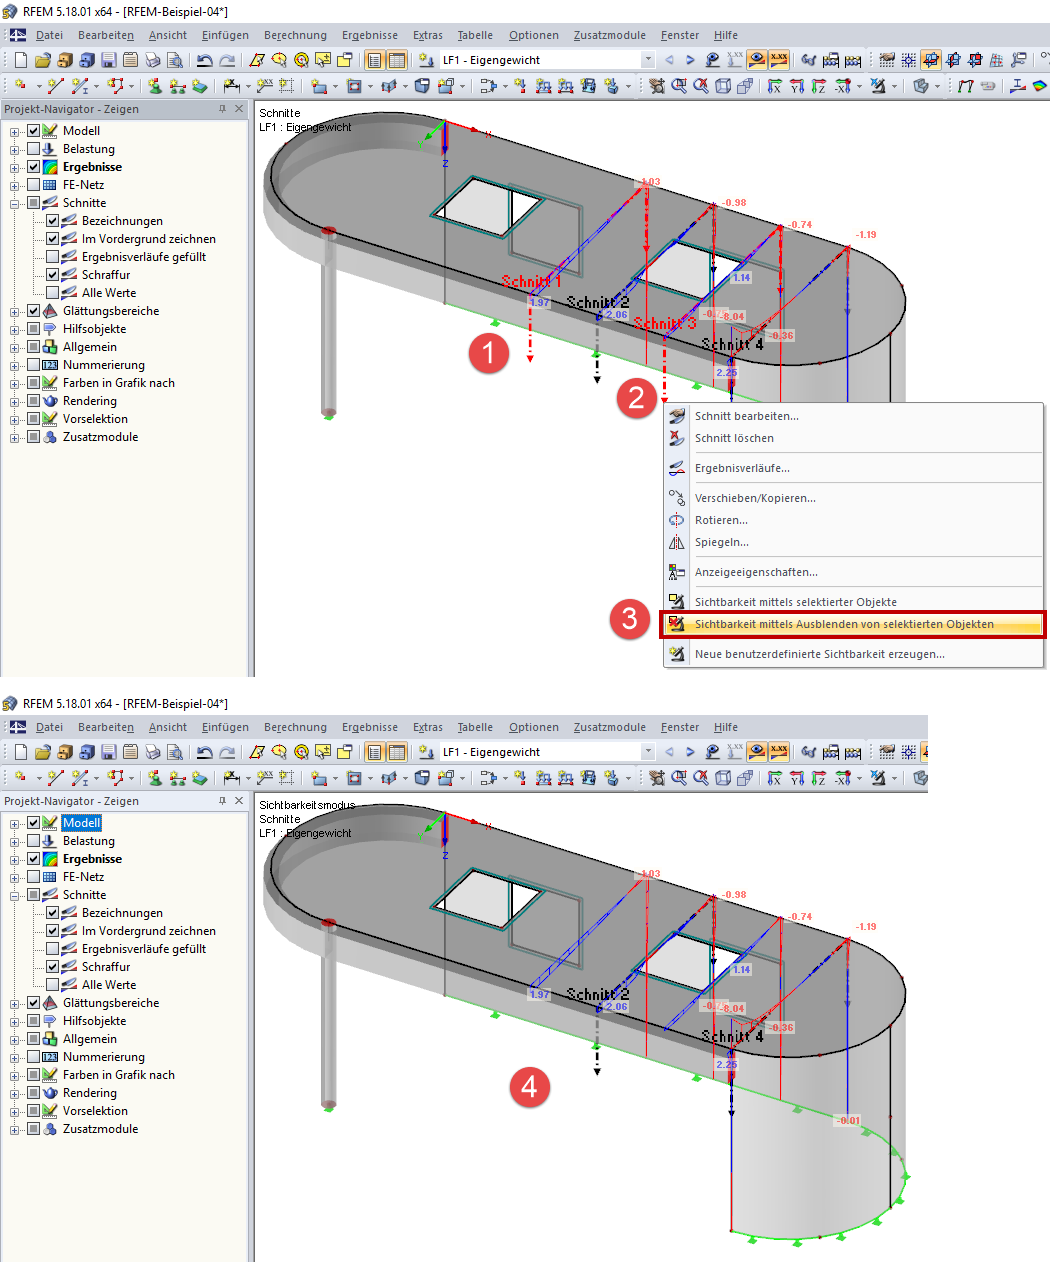This screenshot has width=1050, height=1263.
Task: Click the Save icon in the toolbar
Action: 107,59
